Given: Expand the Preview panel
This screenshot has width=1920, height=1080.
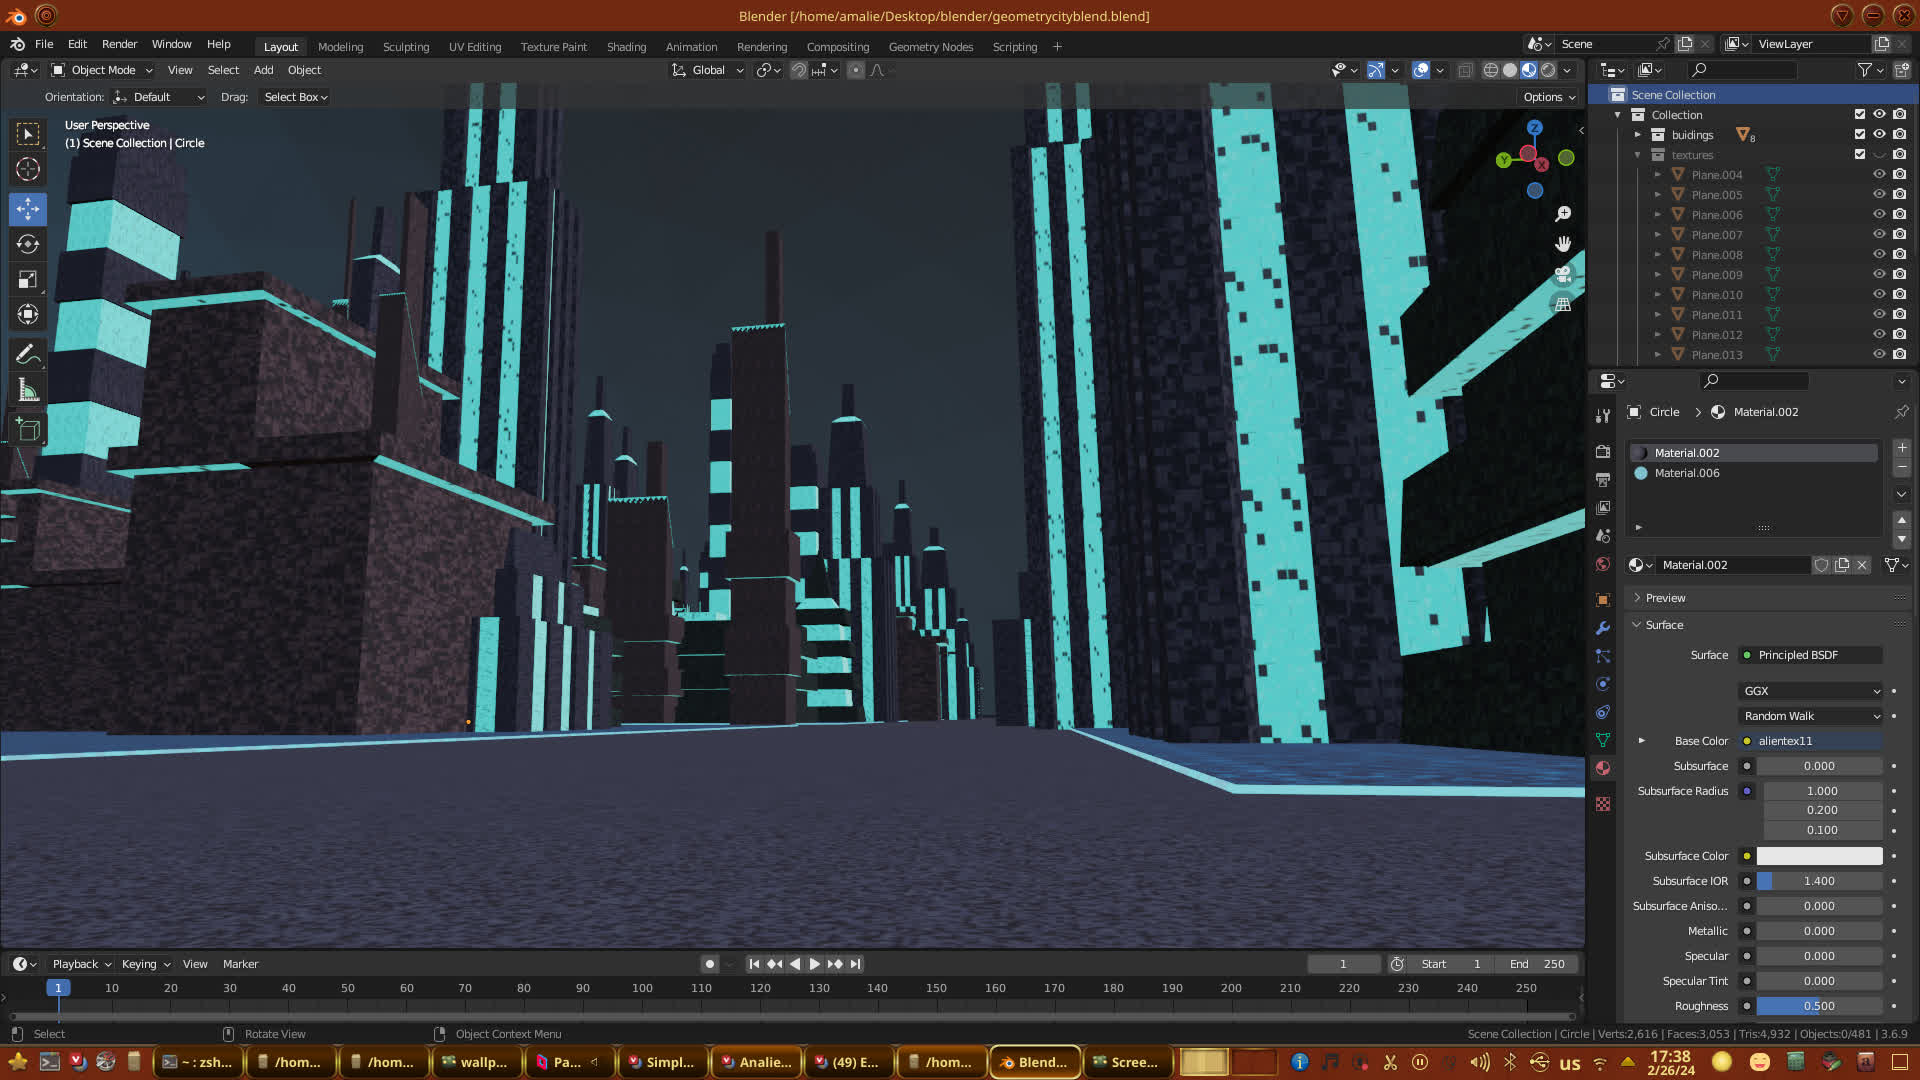Looking at the screenshot, I should click(1665, 598).
